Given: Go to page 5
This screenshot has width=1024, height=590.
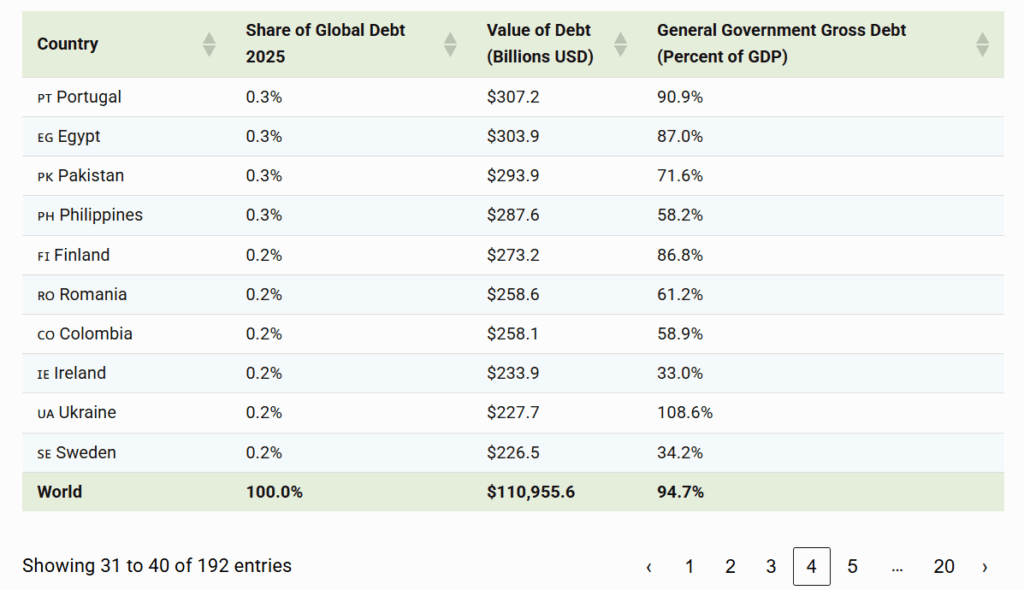Looking at the screenshot, I should click(852, 567).
